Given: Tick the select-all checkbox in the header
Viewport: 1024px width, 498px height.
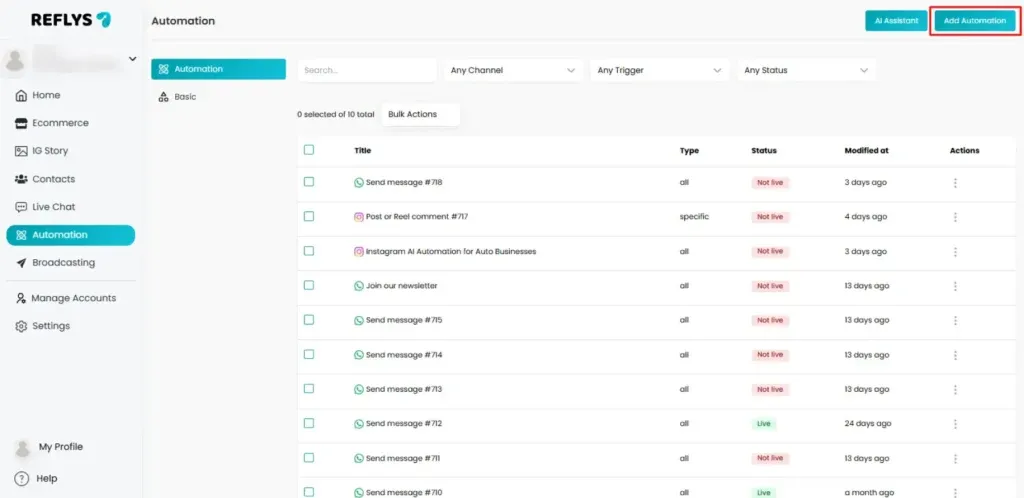Looking at the screenshot, I should pos(309,150).
